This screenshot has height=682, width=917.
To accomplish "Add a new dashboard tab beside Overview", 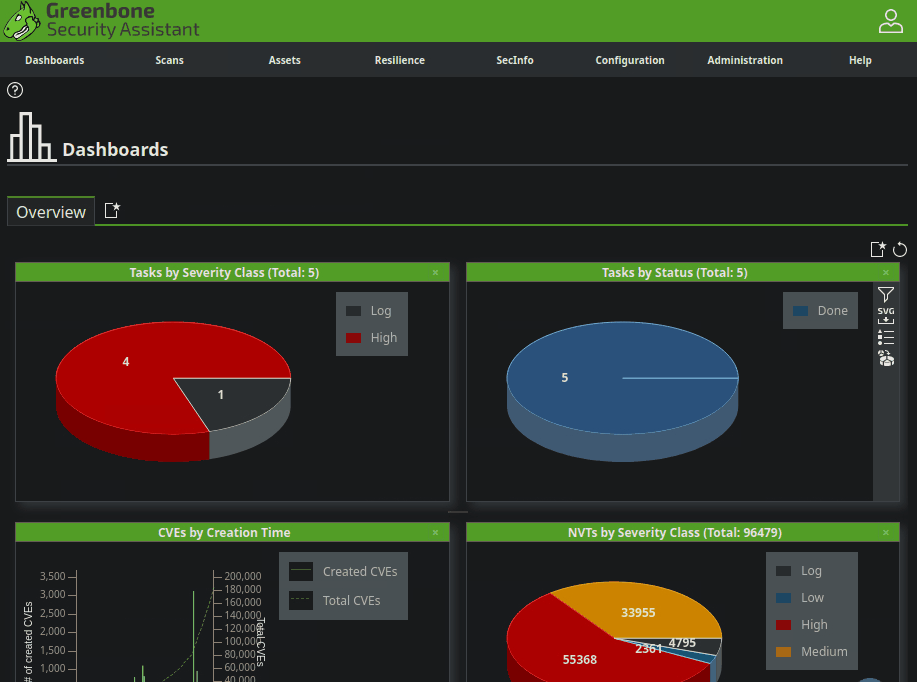I will 112,211.
